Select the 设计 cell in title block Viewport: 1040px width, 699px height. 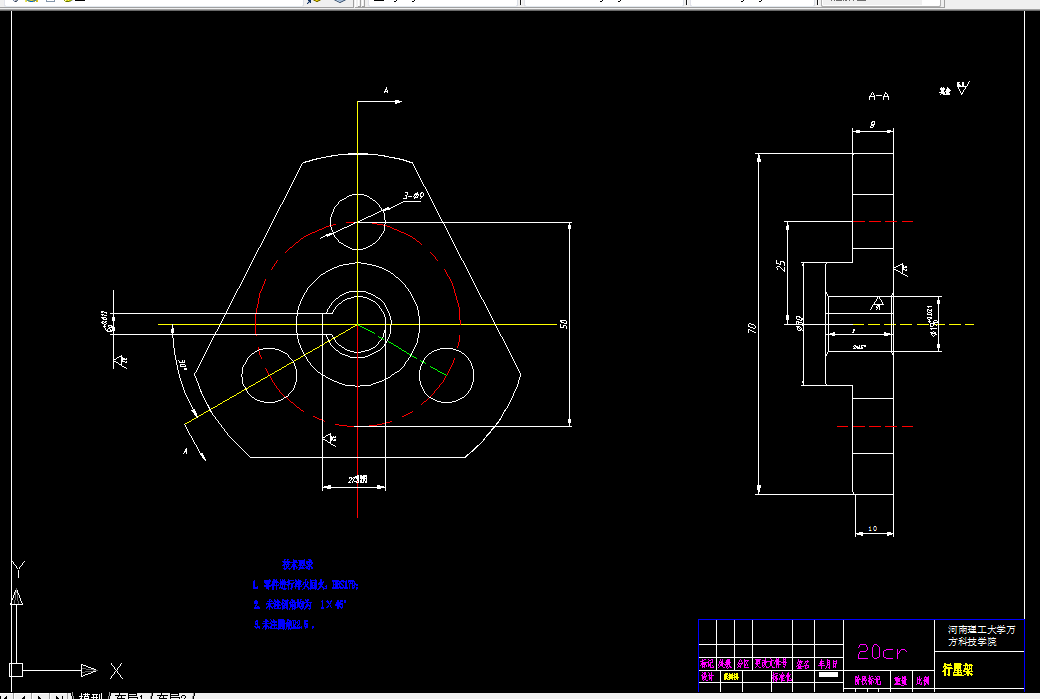pyautogui.click(x=707, y=676)
